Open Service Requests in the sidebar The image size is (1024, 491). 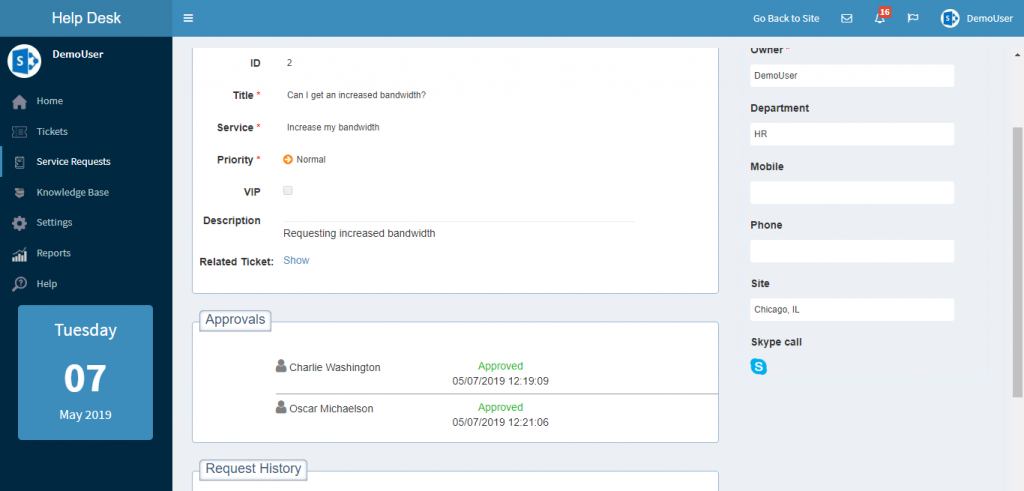coord(73,162)
